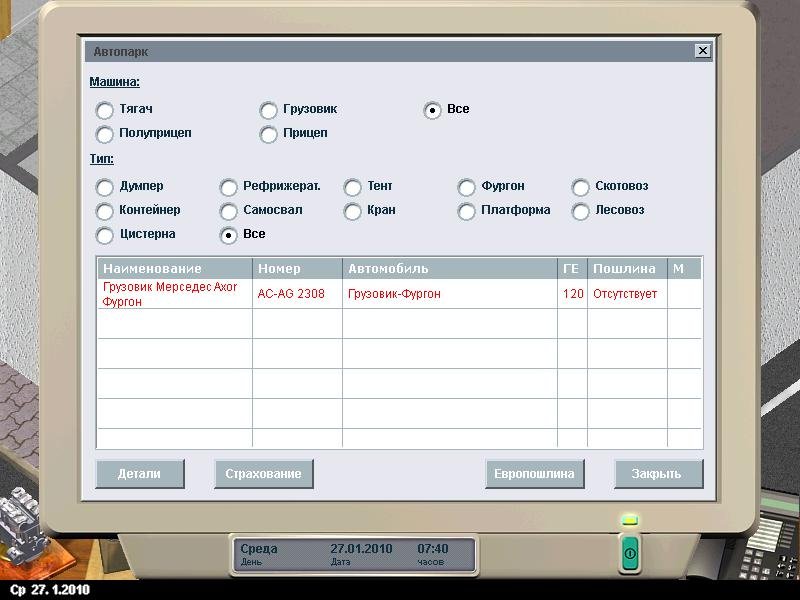Choose the Цистерна type option
The height and width of the screenshot is (600, 800).
coord(105,235)
